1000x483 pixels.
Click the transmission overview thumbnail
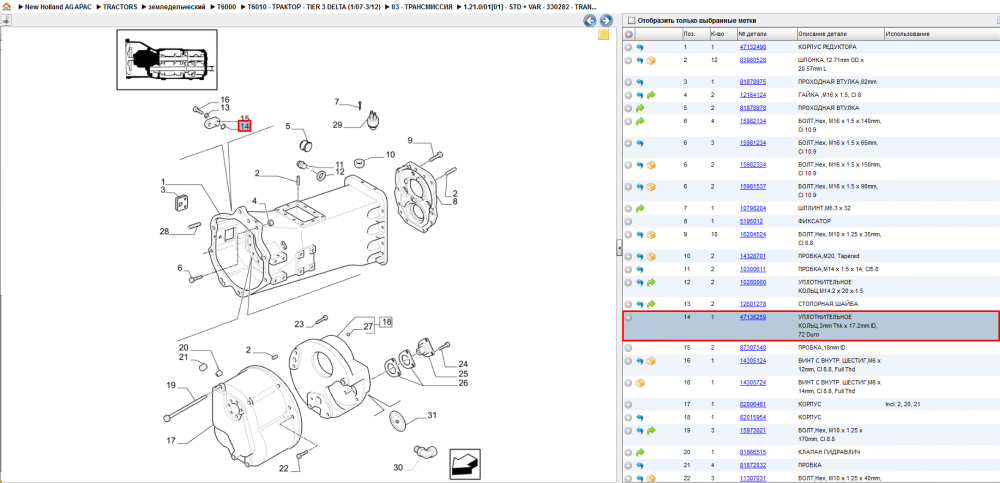pos(166,59)
